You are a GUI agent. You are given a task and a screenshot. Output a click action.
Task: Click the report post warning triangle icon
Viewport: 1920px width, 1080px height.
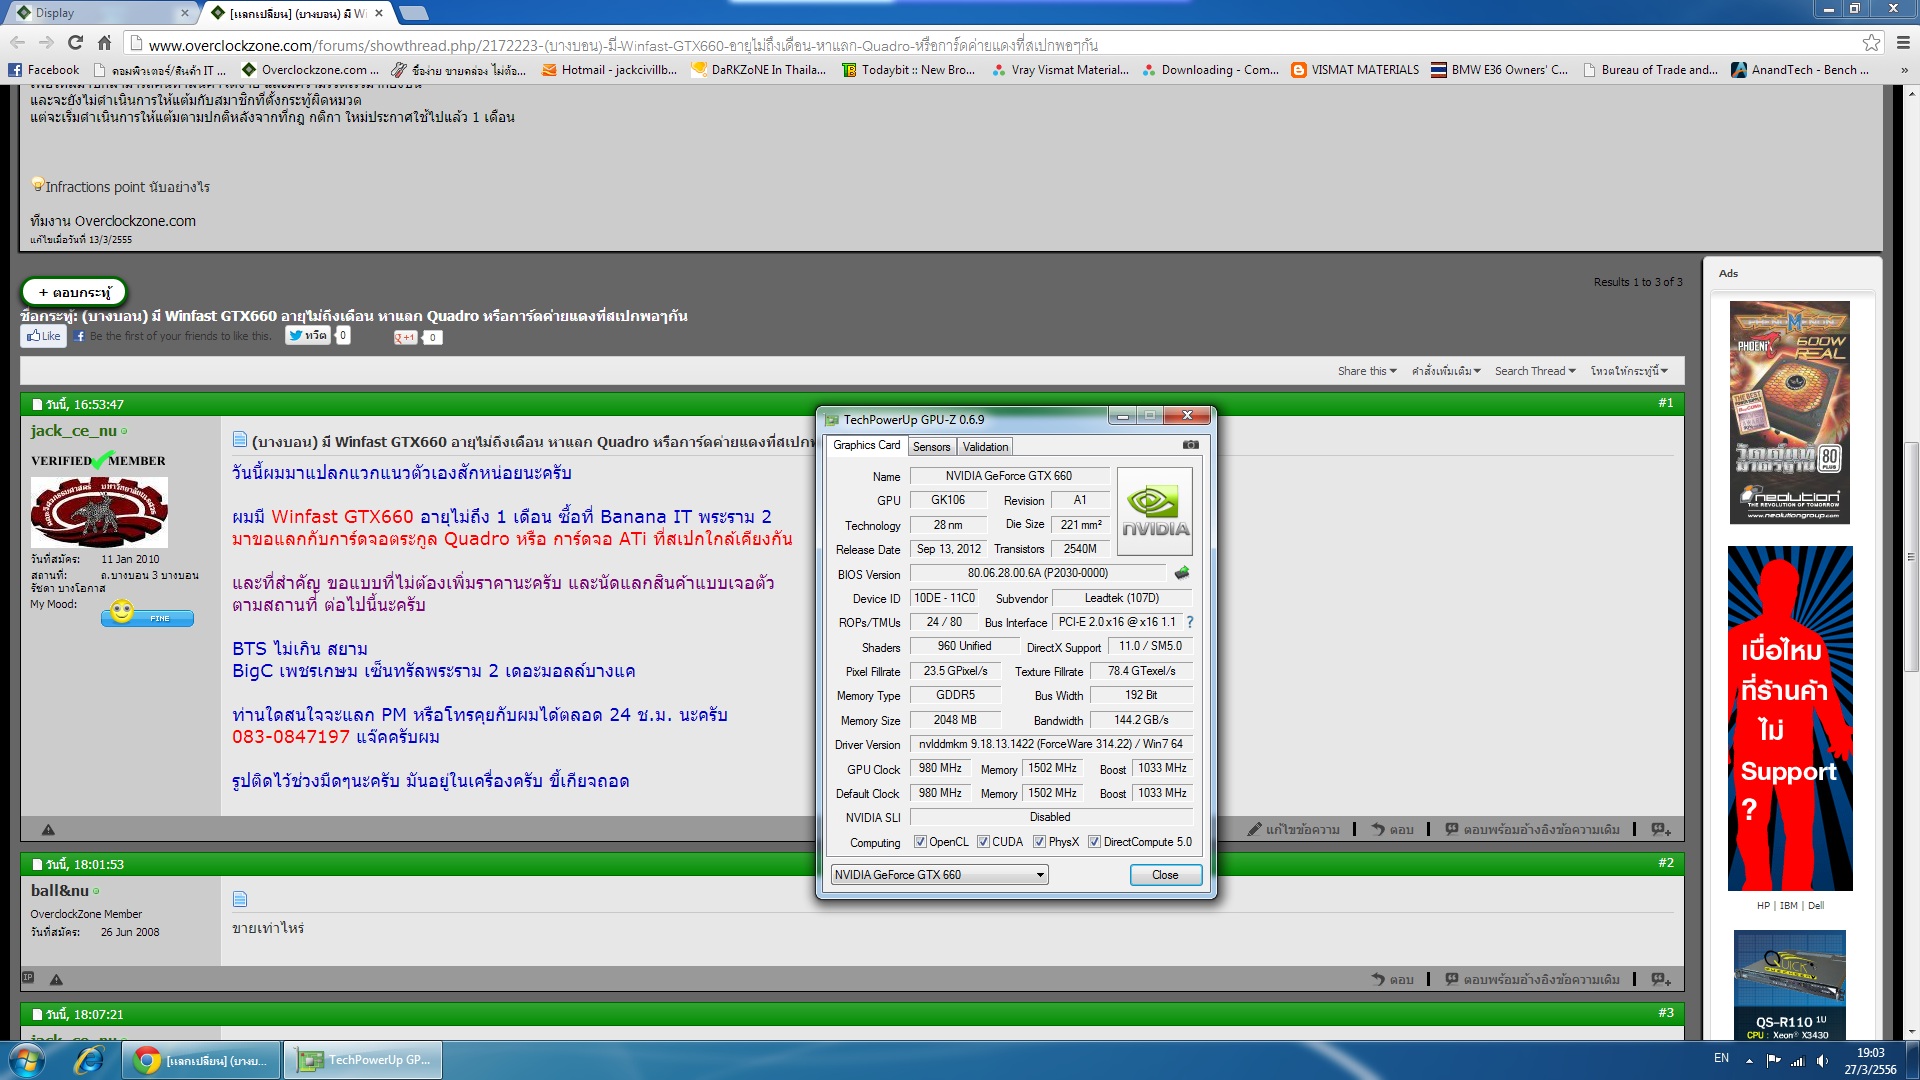point(48,829)
